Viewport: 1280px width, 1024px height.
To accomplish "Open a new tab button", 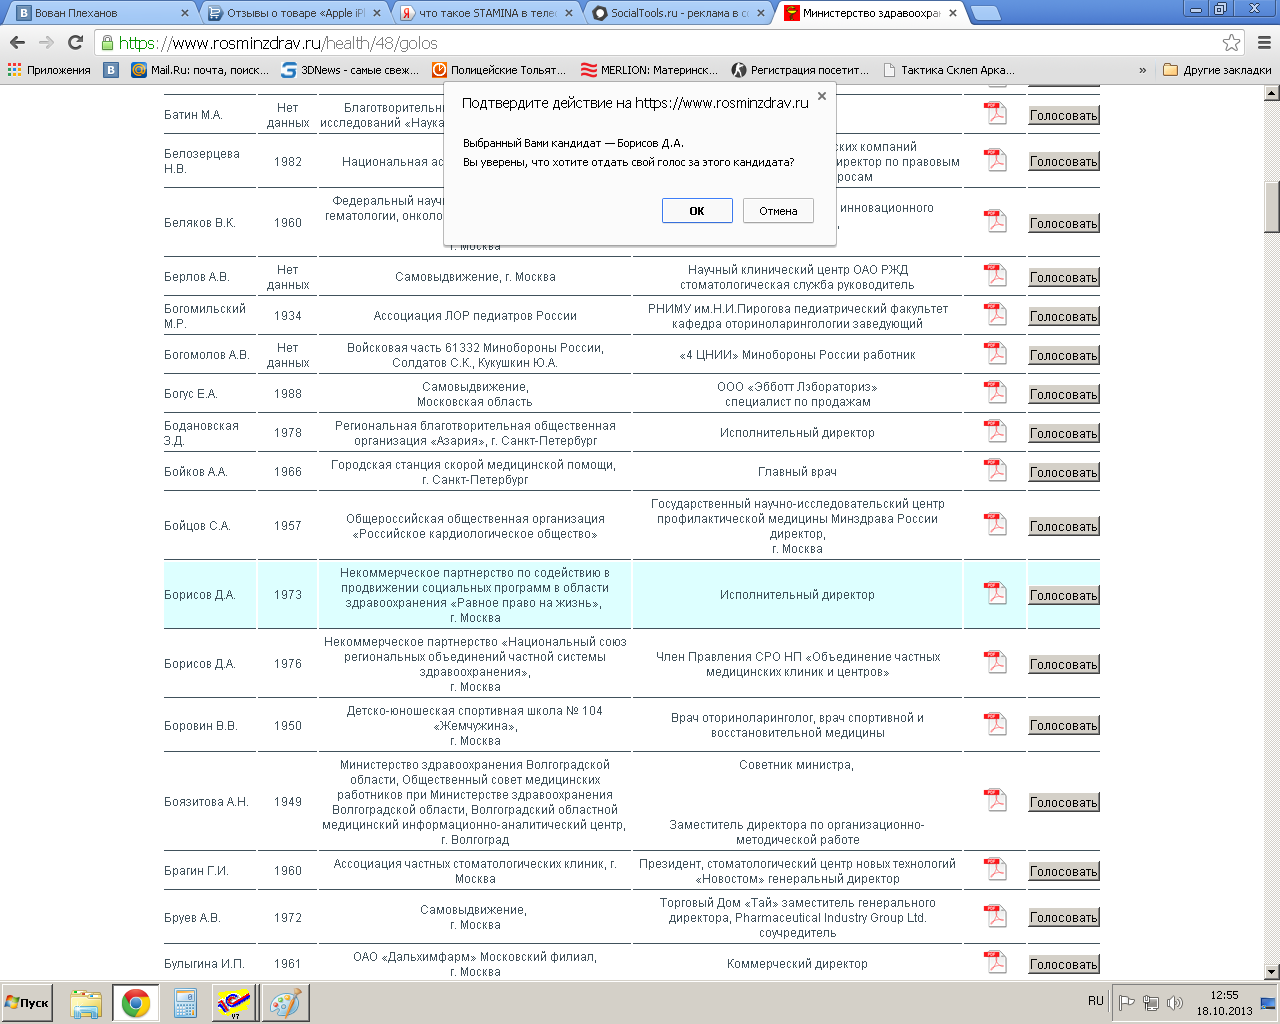I will pos(986,13).
